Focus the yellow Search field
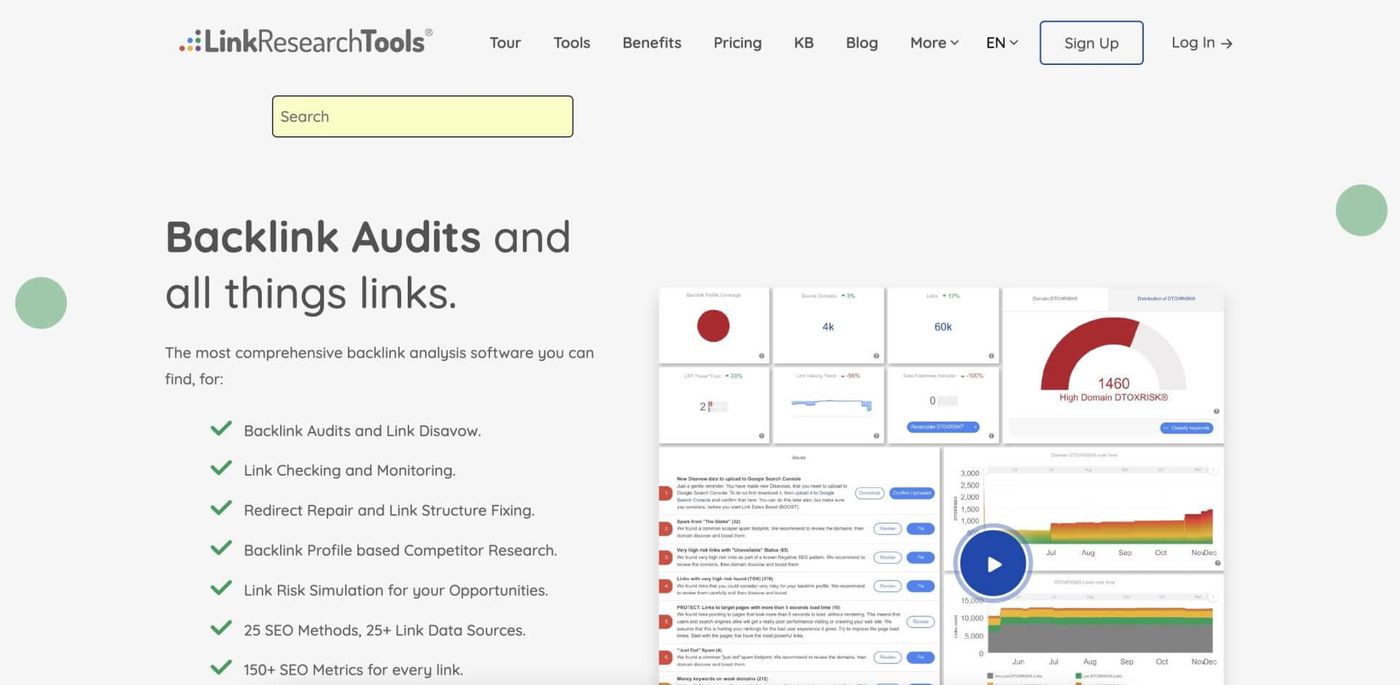 (423, 116)
